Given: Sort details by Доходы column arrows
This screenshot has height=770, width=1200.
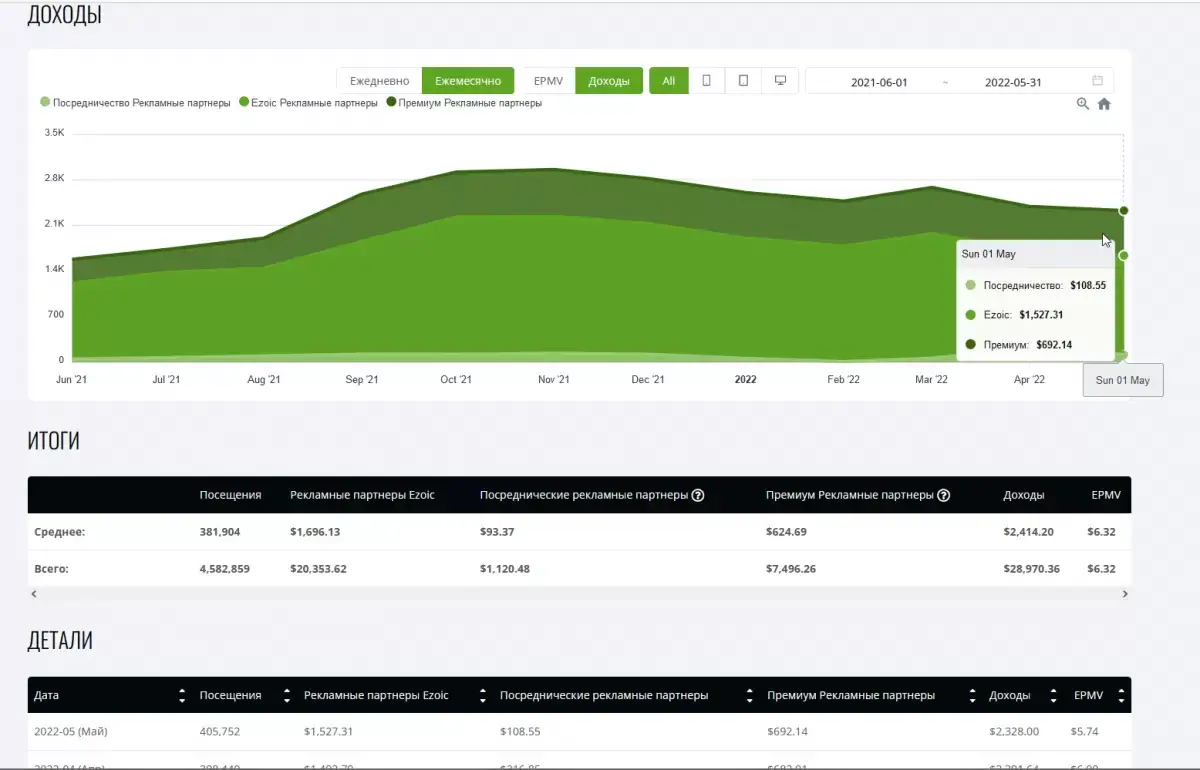Looking at the screenshot, I should click(x=1053, y=695).
